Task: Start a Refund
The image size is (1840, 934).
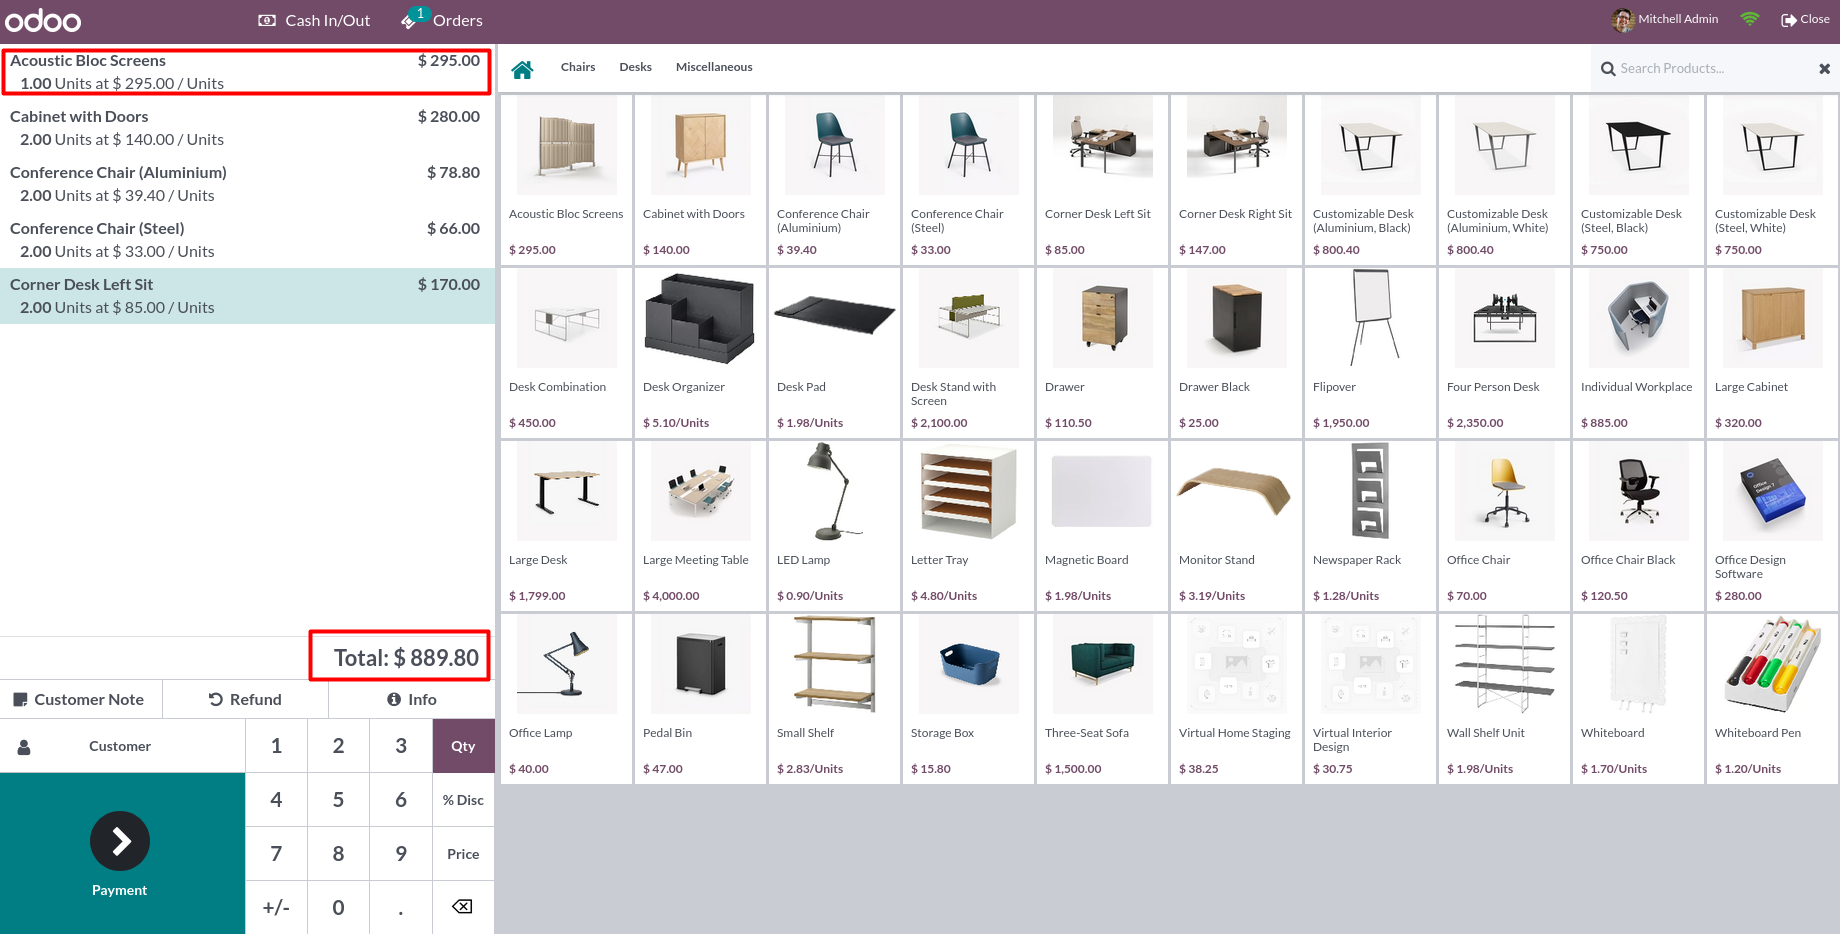Action: tap(245, 699)
